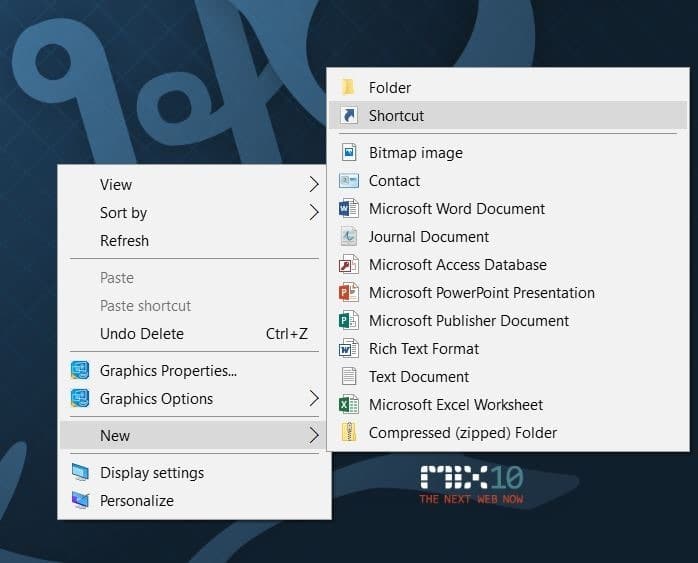Click the Access Database icon
Screen dimensions: 698x563
coord(349,264)
